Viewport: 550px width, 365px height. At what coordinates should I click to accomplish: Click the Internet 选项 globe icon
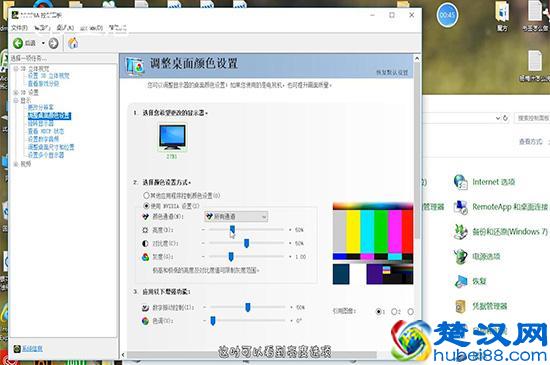461,182
